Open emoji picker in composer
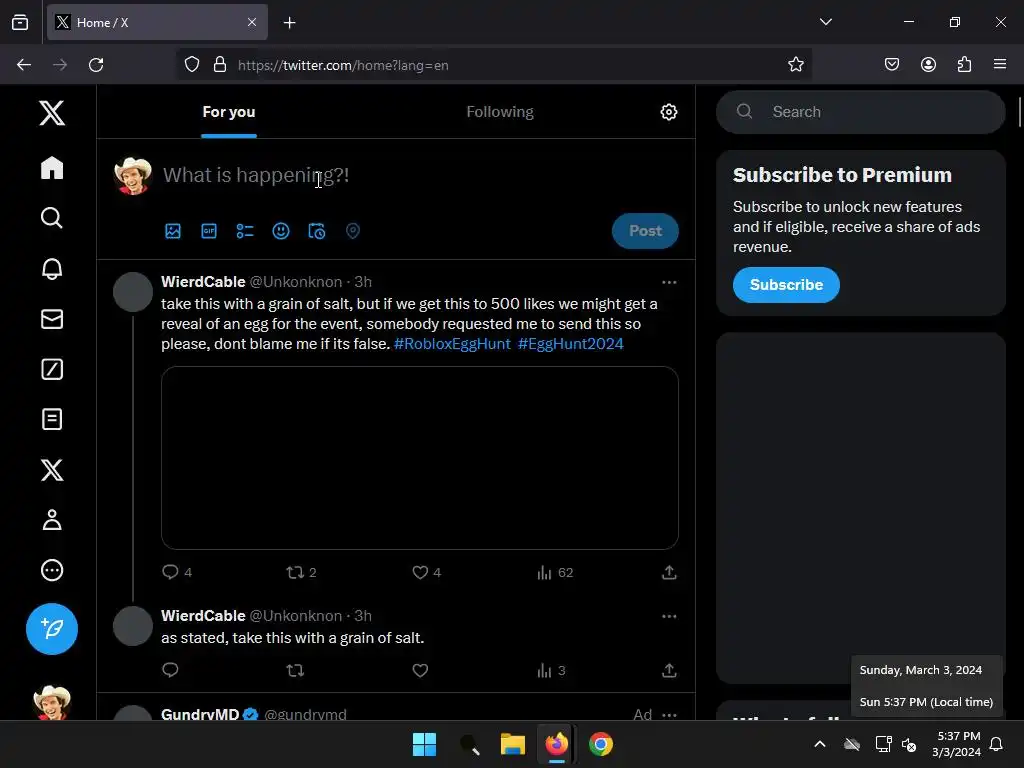 point(281,231)
